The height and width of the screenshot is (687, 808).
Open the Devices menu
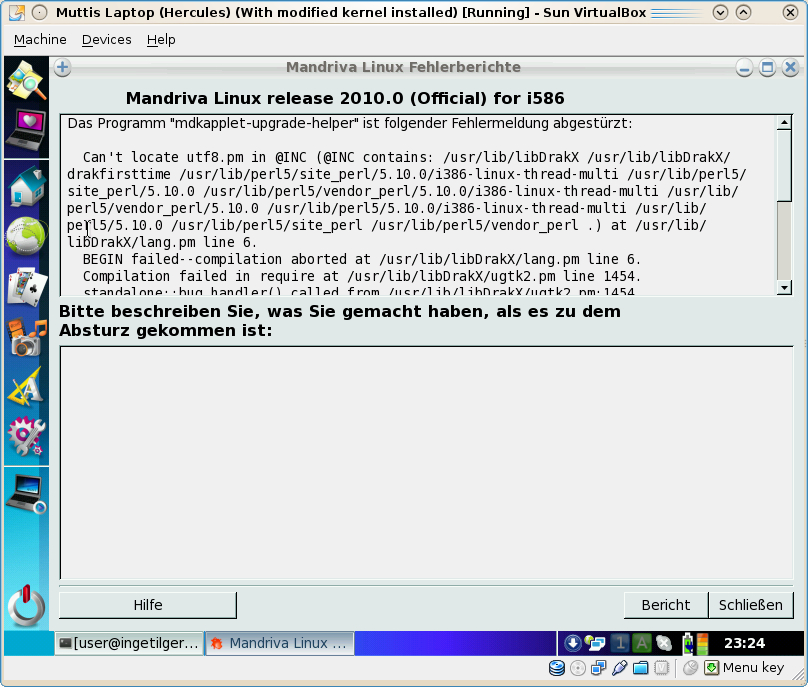106,40
